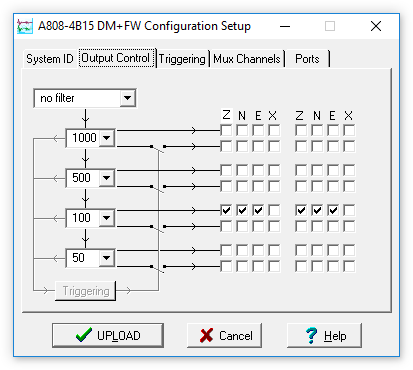Uncheck the first Z checkbox in 100 row
Viewport: 413px width, 370px height.
coord(226,210)
